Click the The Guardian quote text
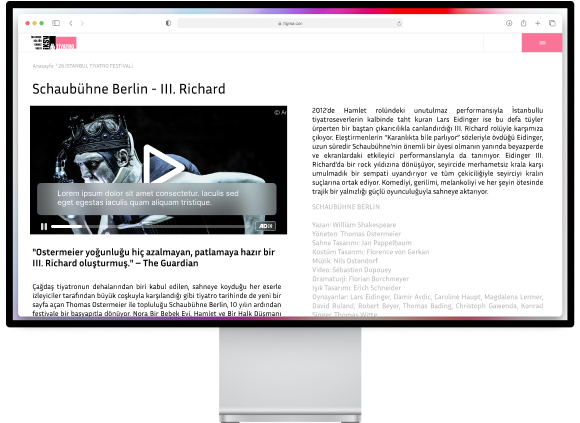Image resolution: width=580 pixels, height=423 pixels. [x=154, y=257]
